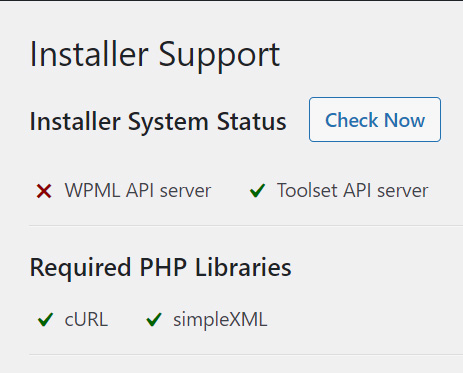Click the green checkmark beside simpleXML
This screenshot has height=373, width=463.
154,319
